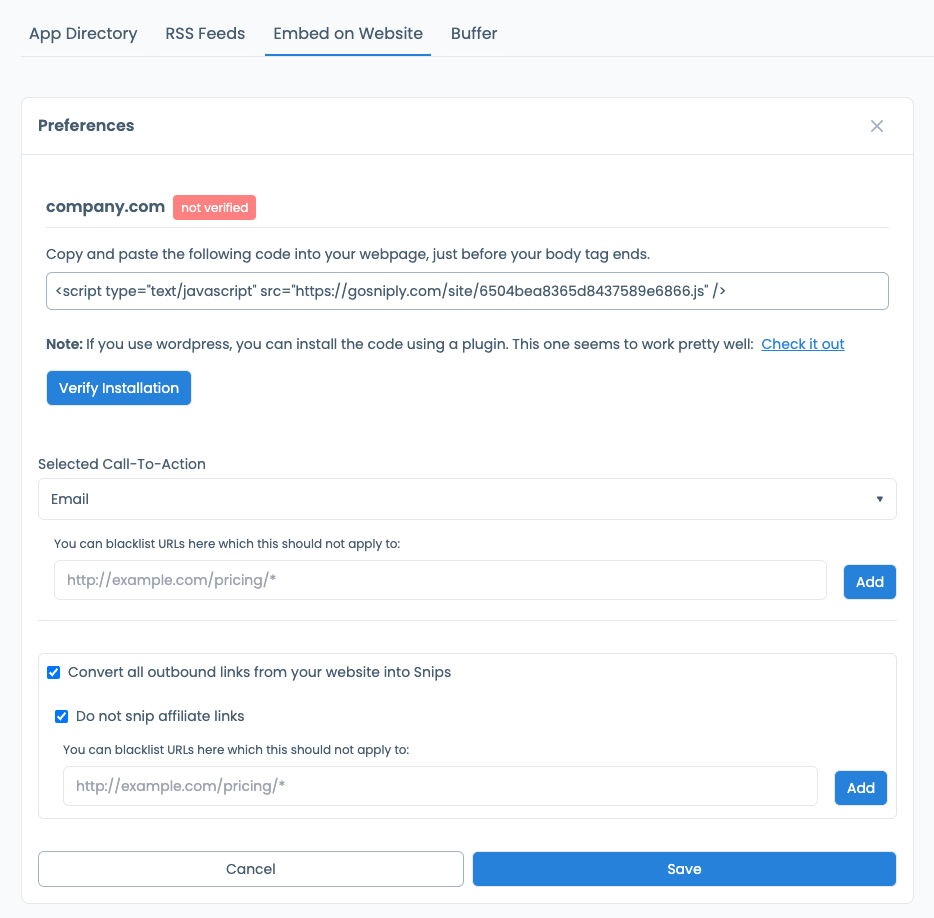Click the company.com domain heading
934x918 pixels.
click(x=105, y=207)
